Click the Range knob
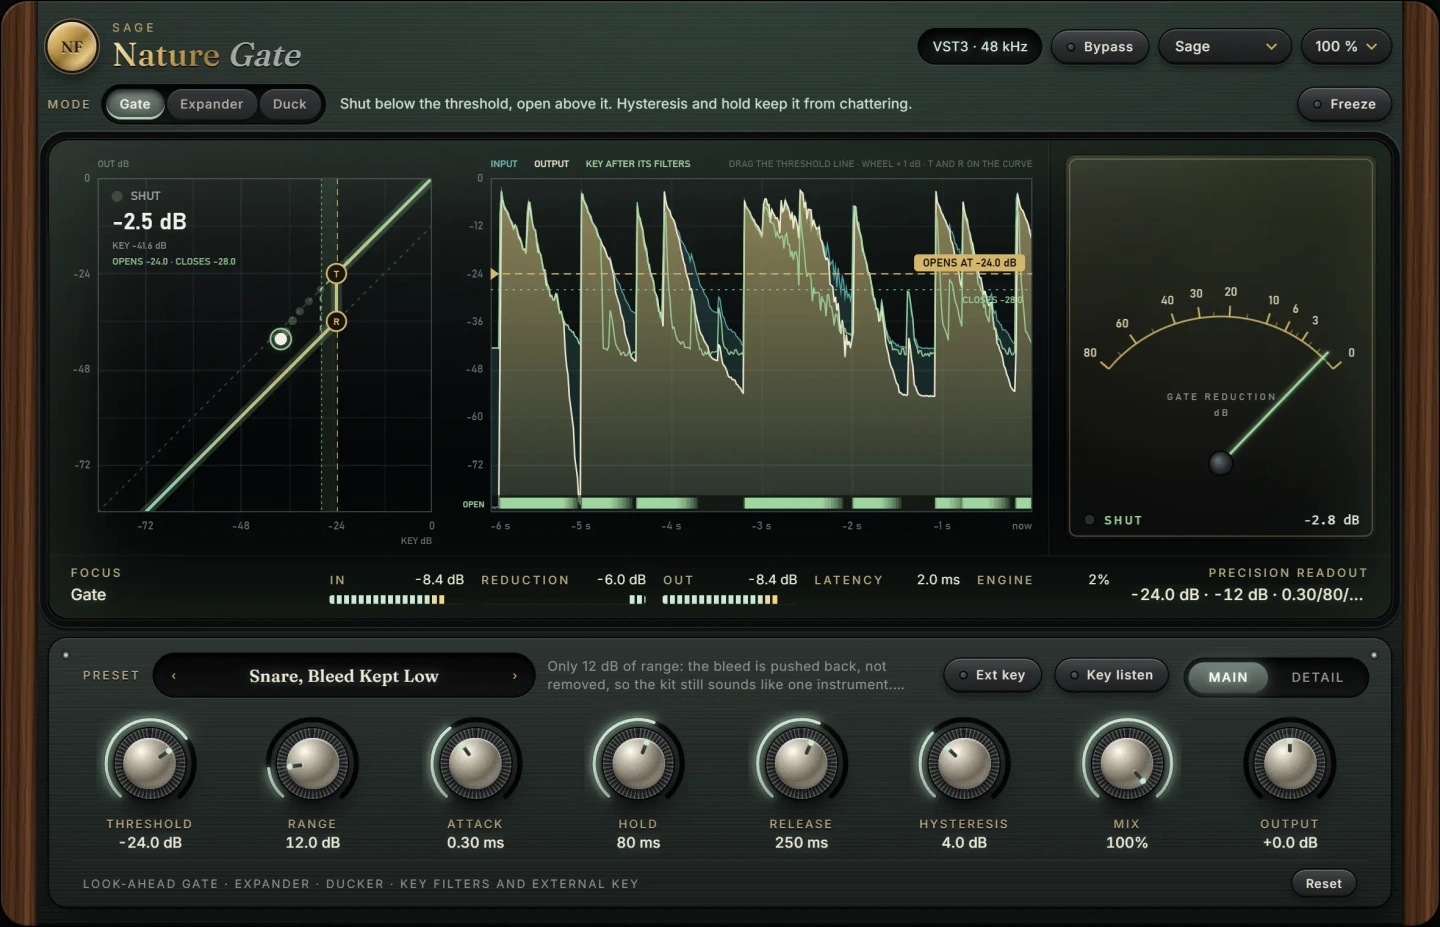Image resolution: width=1440 pixels, height=927 pixels. coord(312,764)
